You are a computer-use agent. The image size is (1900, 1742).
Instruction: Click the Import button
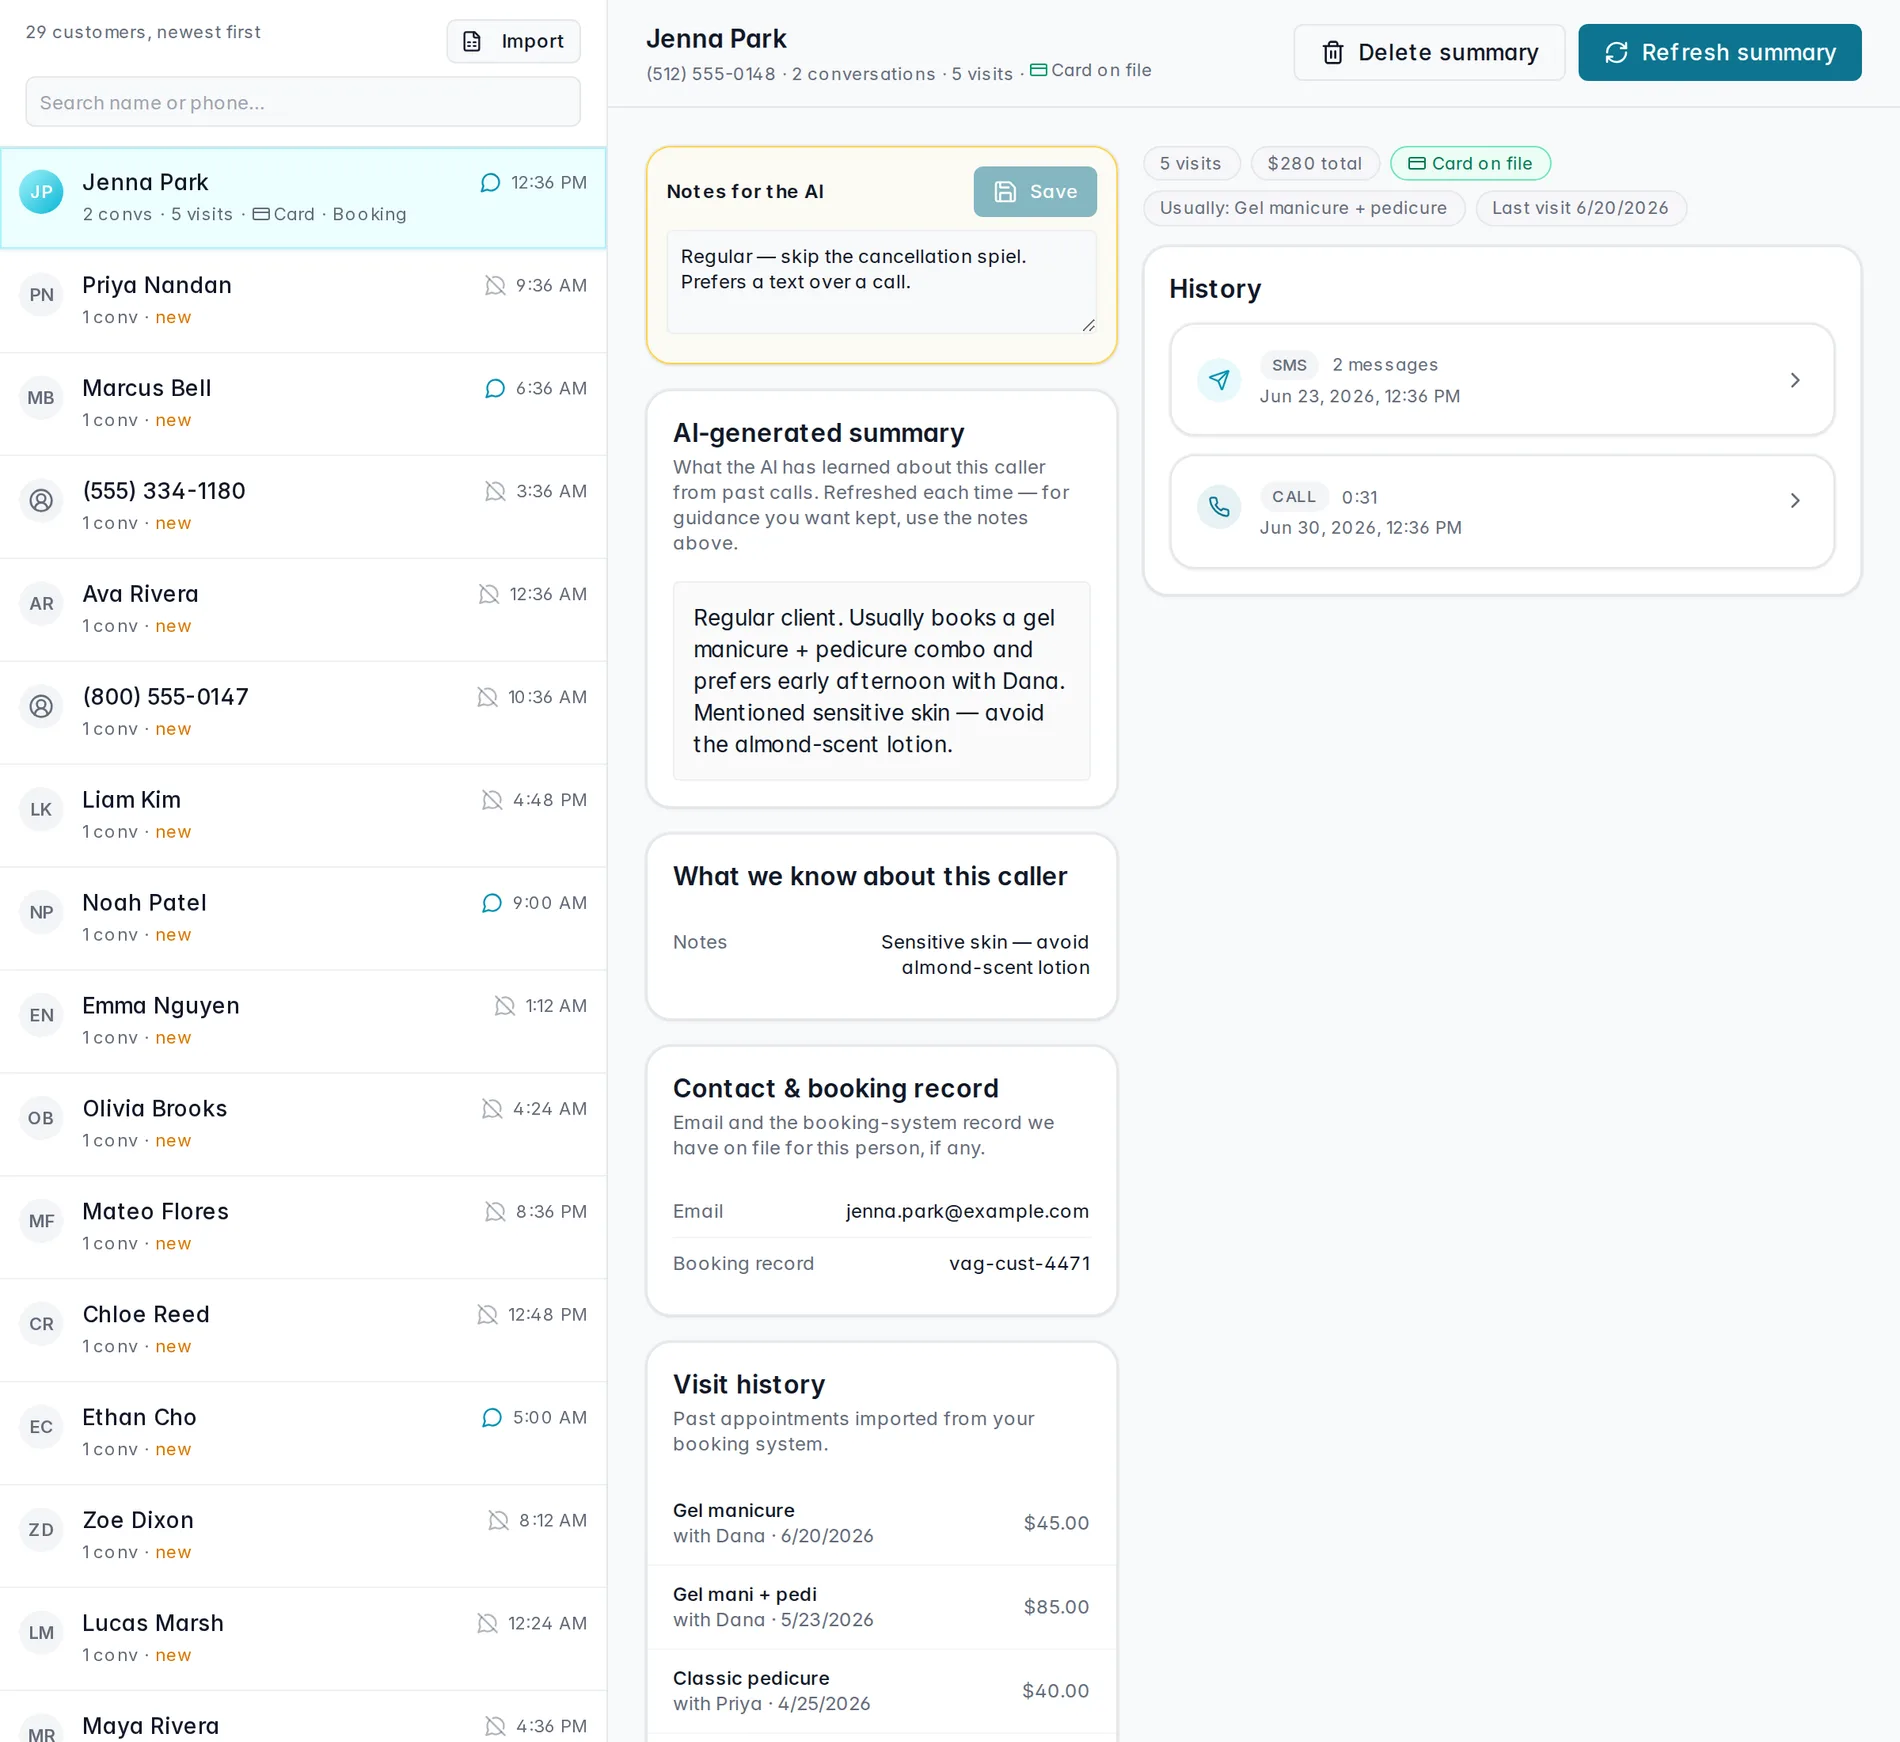point(513,41)
